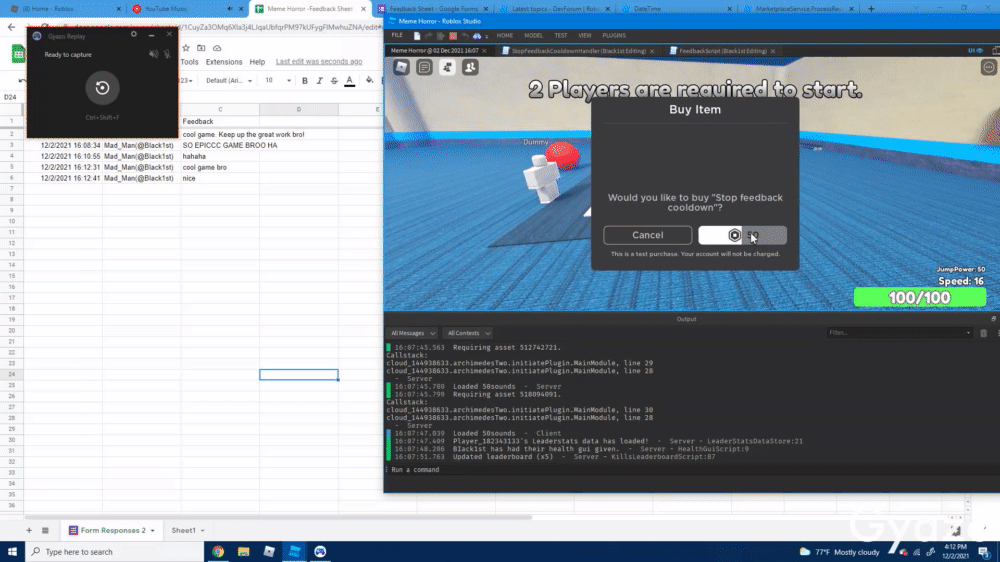This screenshot has height=562, width=1000.
Task: Switch to PLUGINS ribbon tab in Studio
Action: [x=614, y=36]
